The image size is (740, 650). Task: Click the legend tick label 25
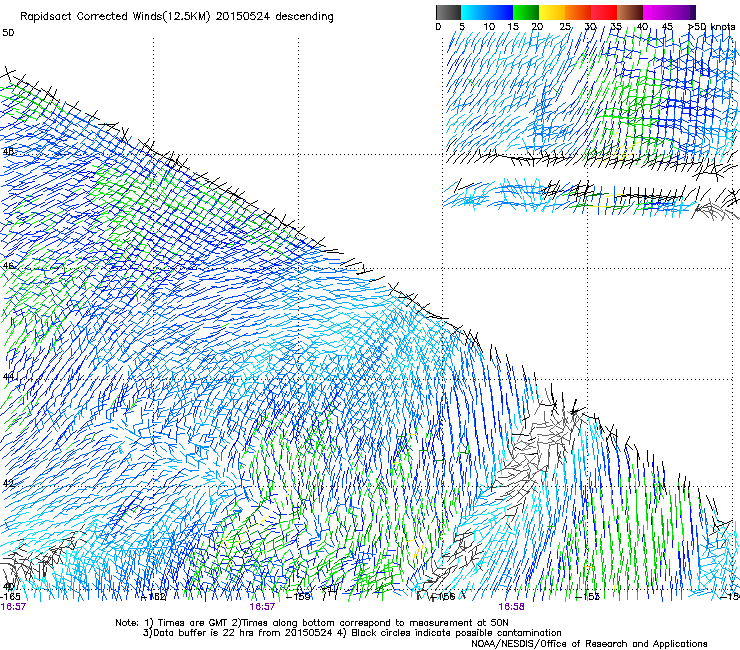tap(565, 27)
